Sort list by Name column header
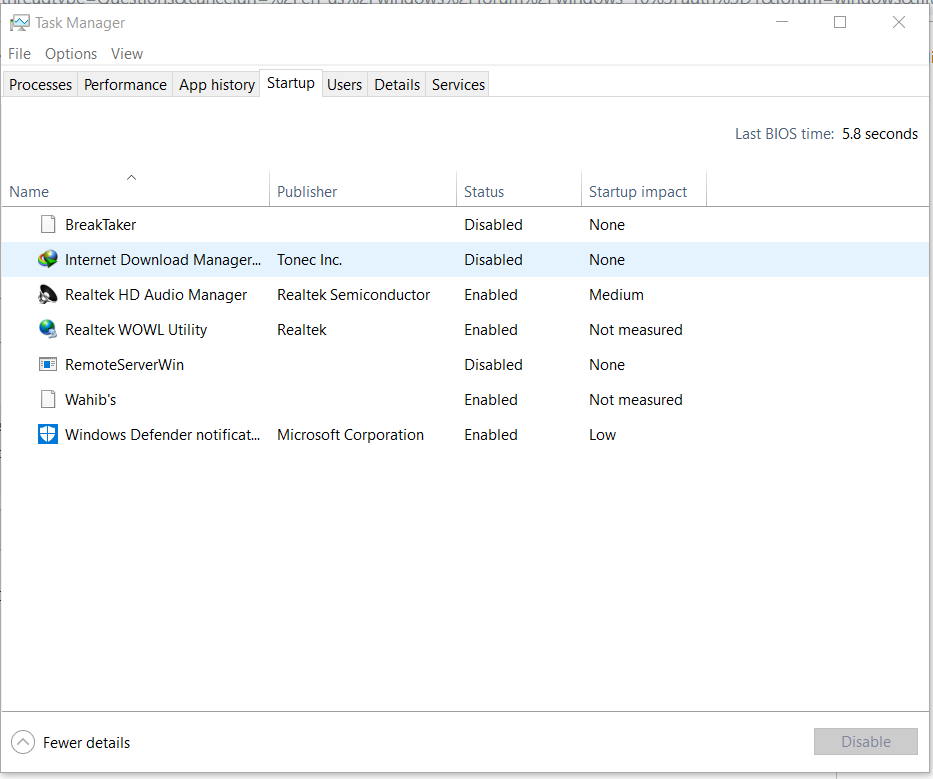This screenshot has width=933, height=779. coord(29,192)
